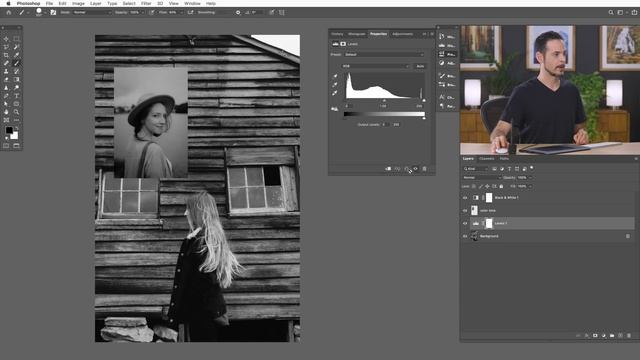Switch to the Histogram tab
The image size is (640, 360).
[x=356, y=34]
